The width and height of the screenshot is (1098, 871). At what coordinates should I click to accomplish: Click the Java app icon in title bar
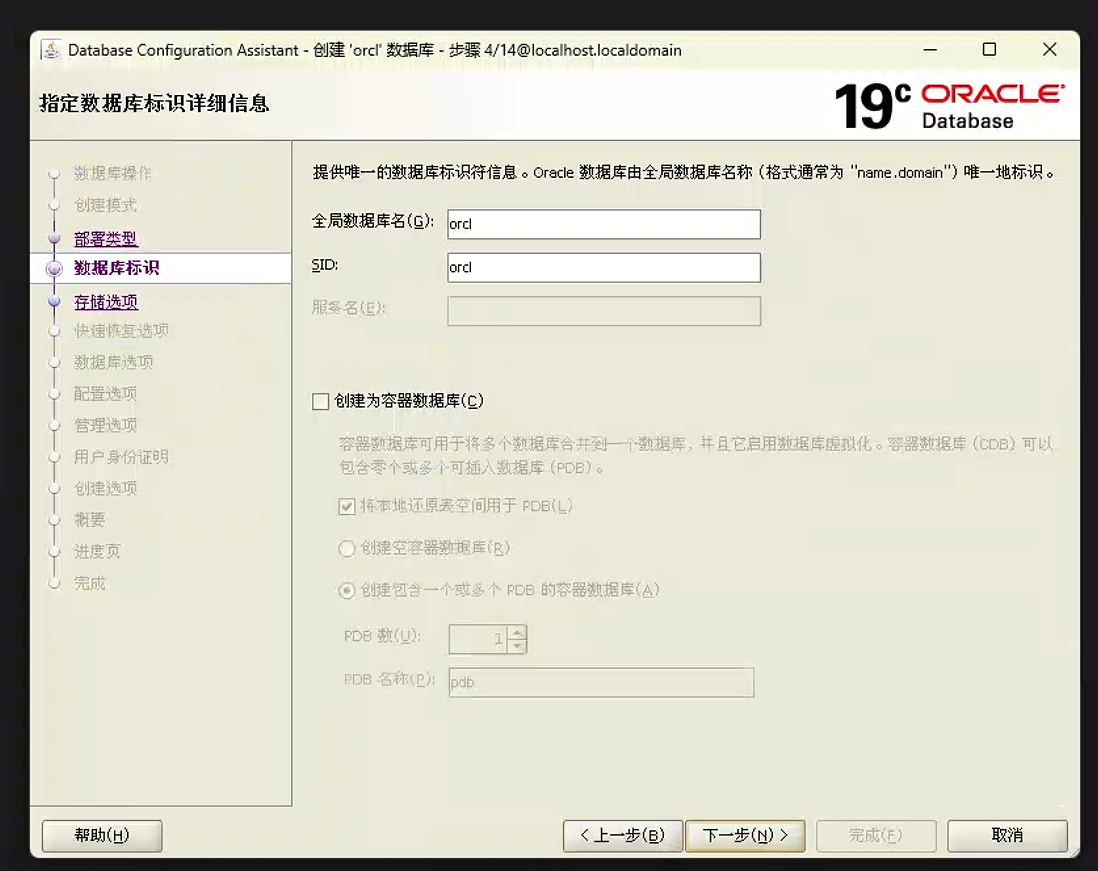(51, 50)
